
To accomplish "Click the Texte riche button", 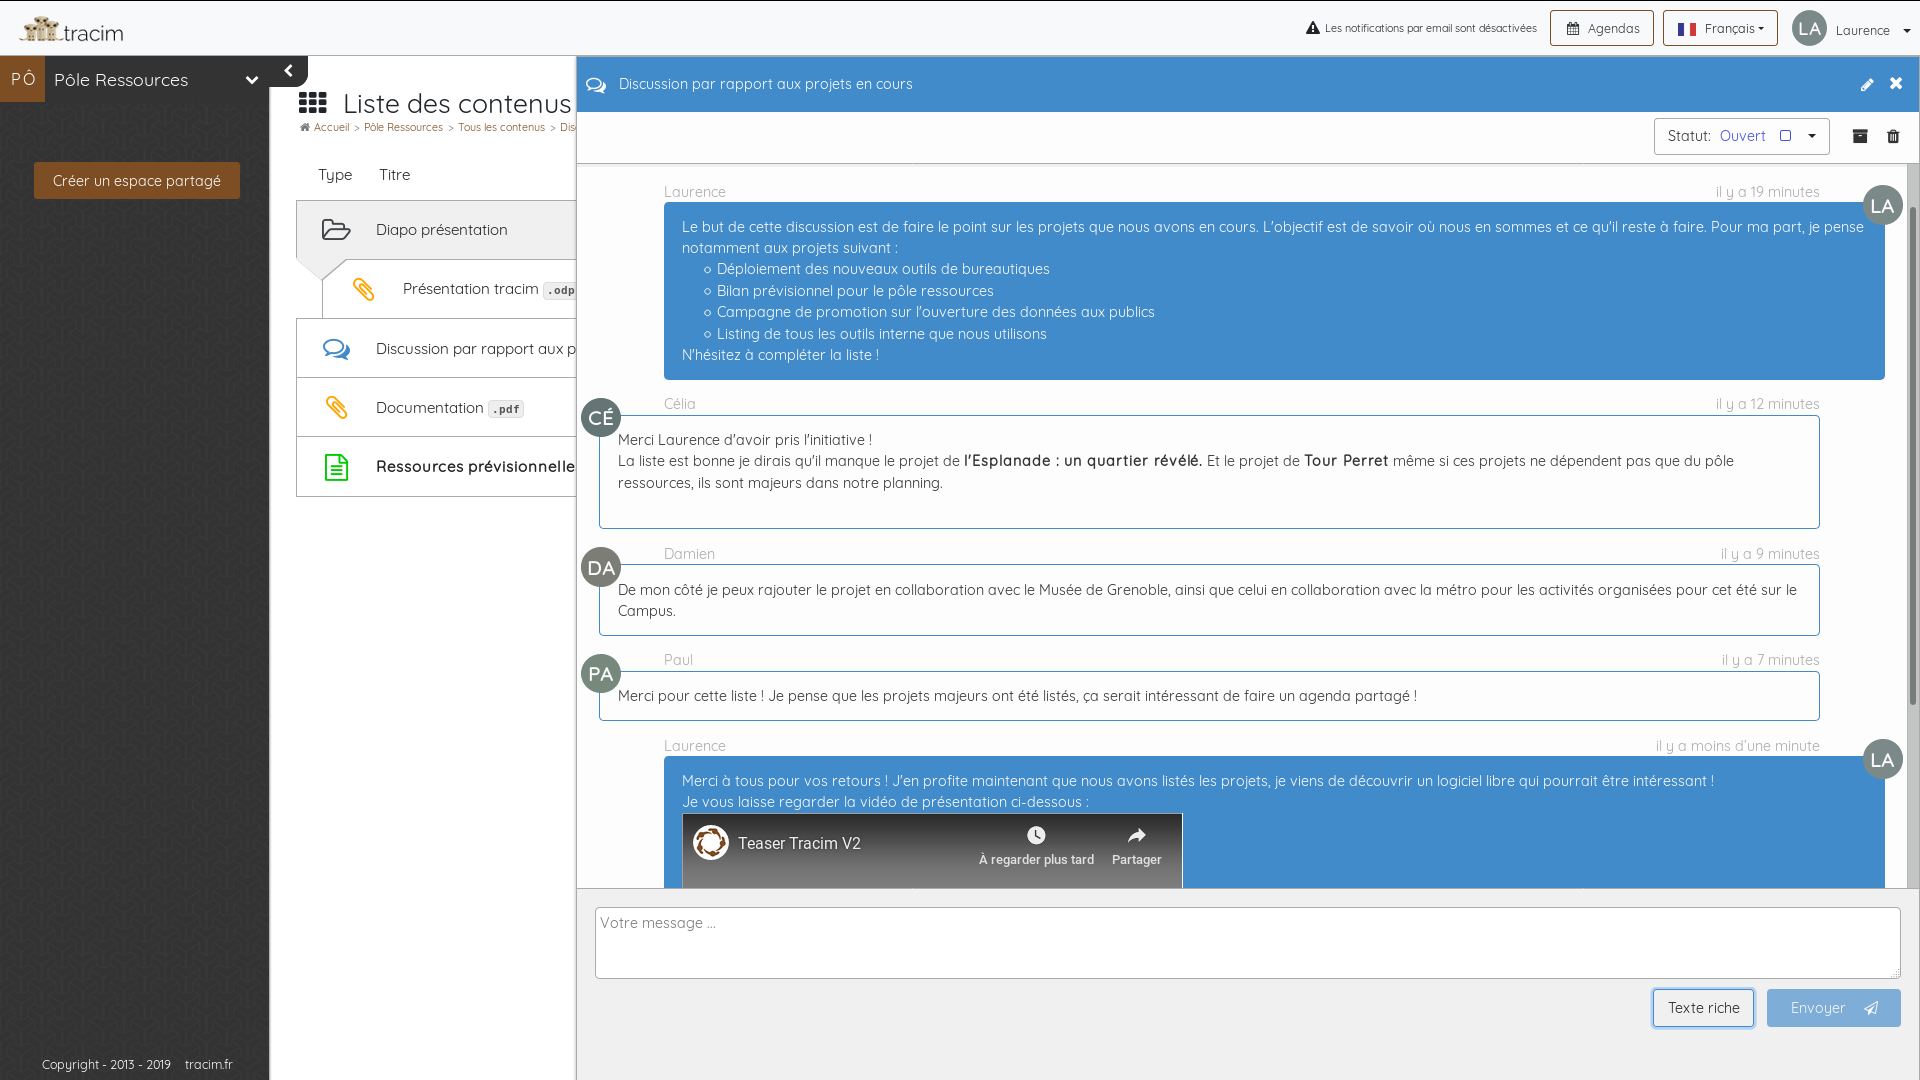I will point(1704,1007).
